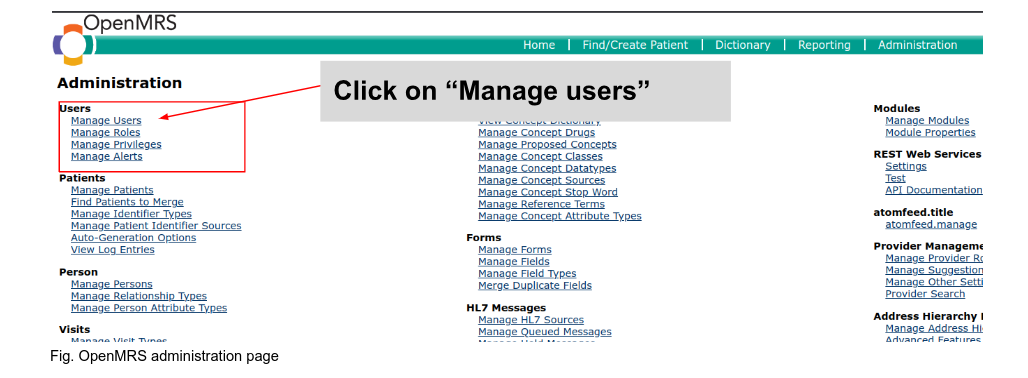Open Manage Person Attribute Types
Image resolution: width=1028 pixels, height=378 pixels.
tap(149, 307)
